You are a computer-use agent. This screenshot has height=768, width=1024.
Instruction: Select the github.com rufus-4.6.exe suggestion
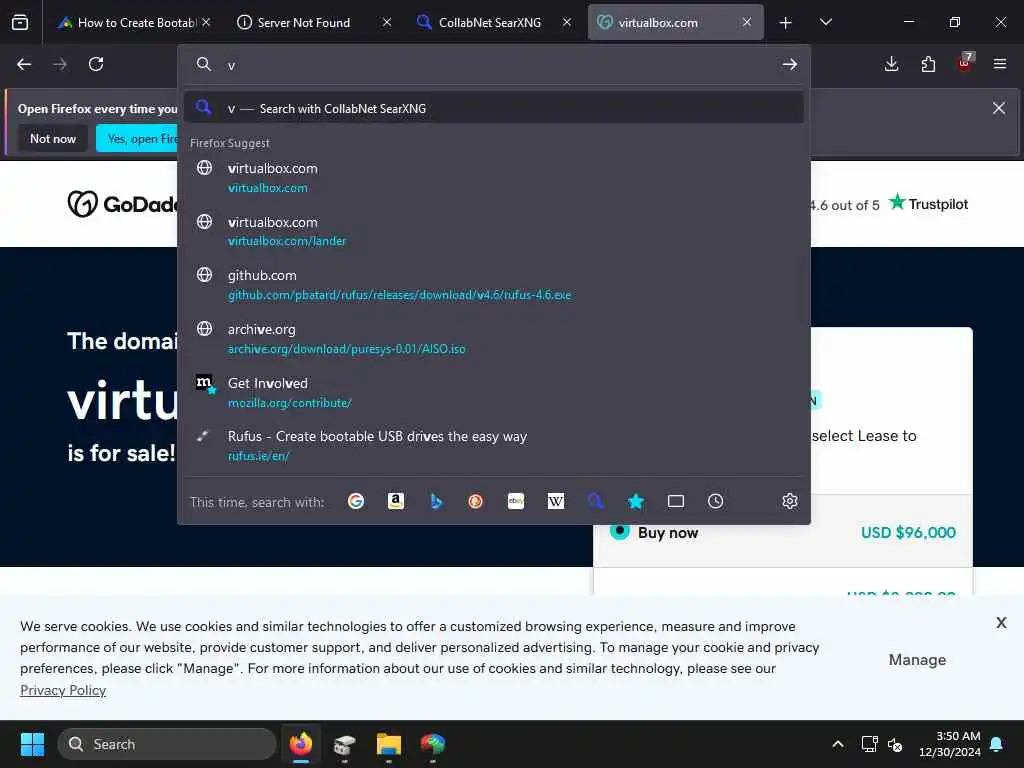click(x=494, y=285)
